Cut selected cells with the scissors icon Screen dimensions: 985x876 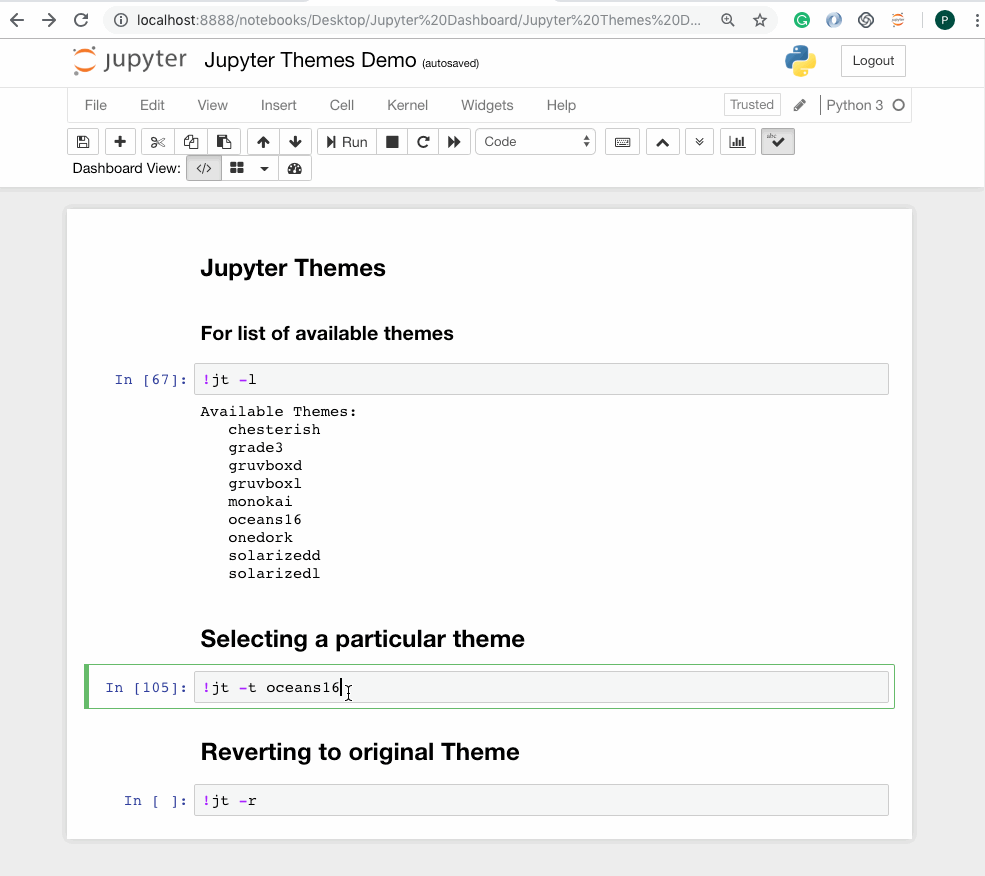coord(158,142)
